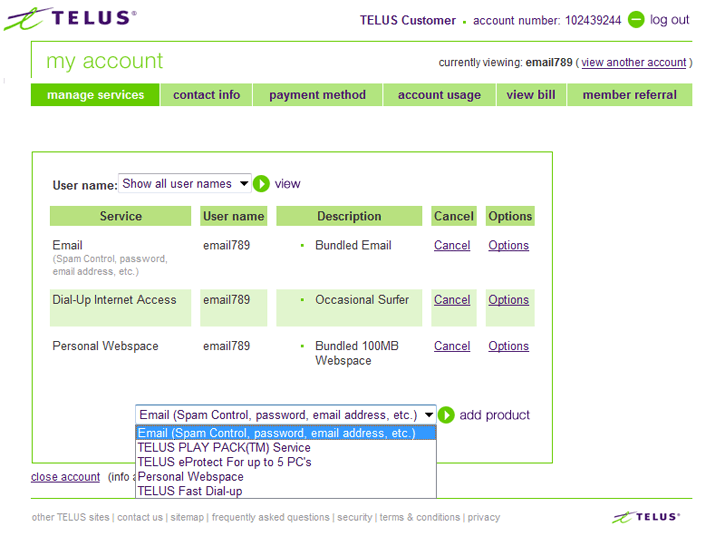
Task: Click the Personal Webspace service cell
Action: pyautogui.click(x=105, y=346)
